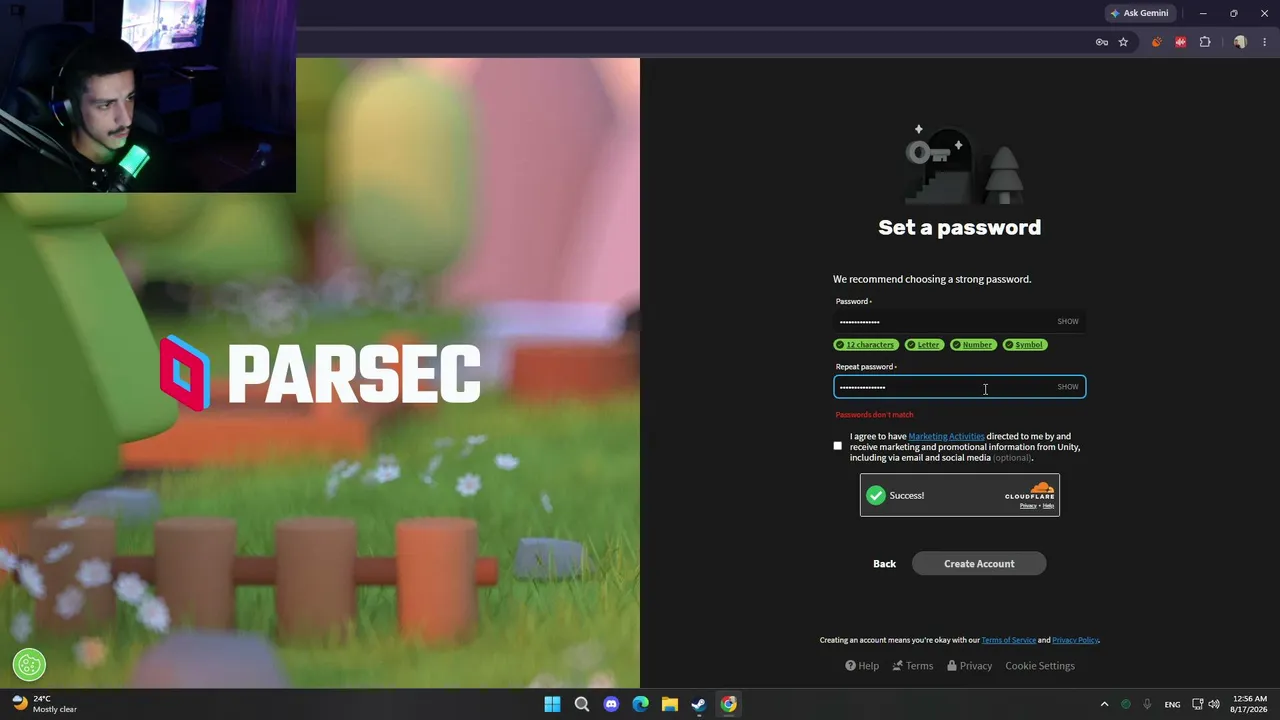
Task: Click the Symbol requirement chip
Action: pos(1024,345)
